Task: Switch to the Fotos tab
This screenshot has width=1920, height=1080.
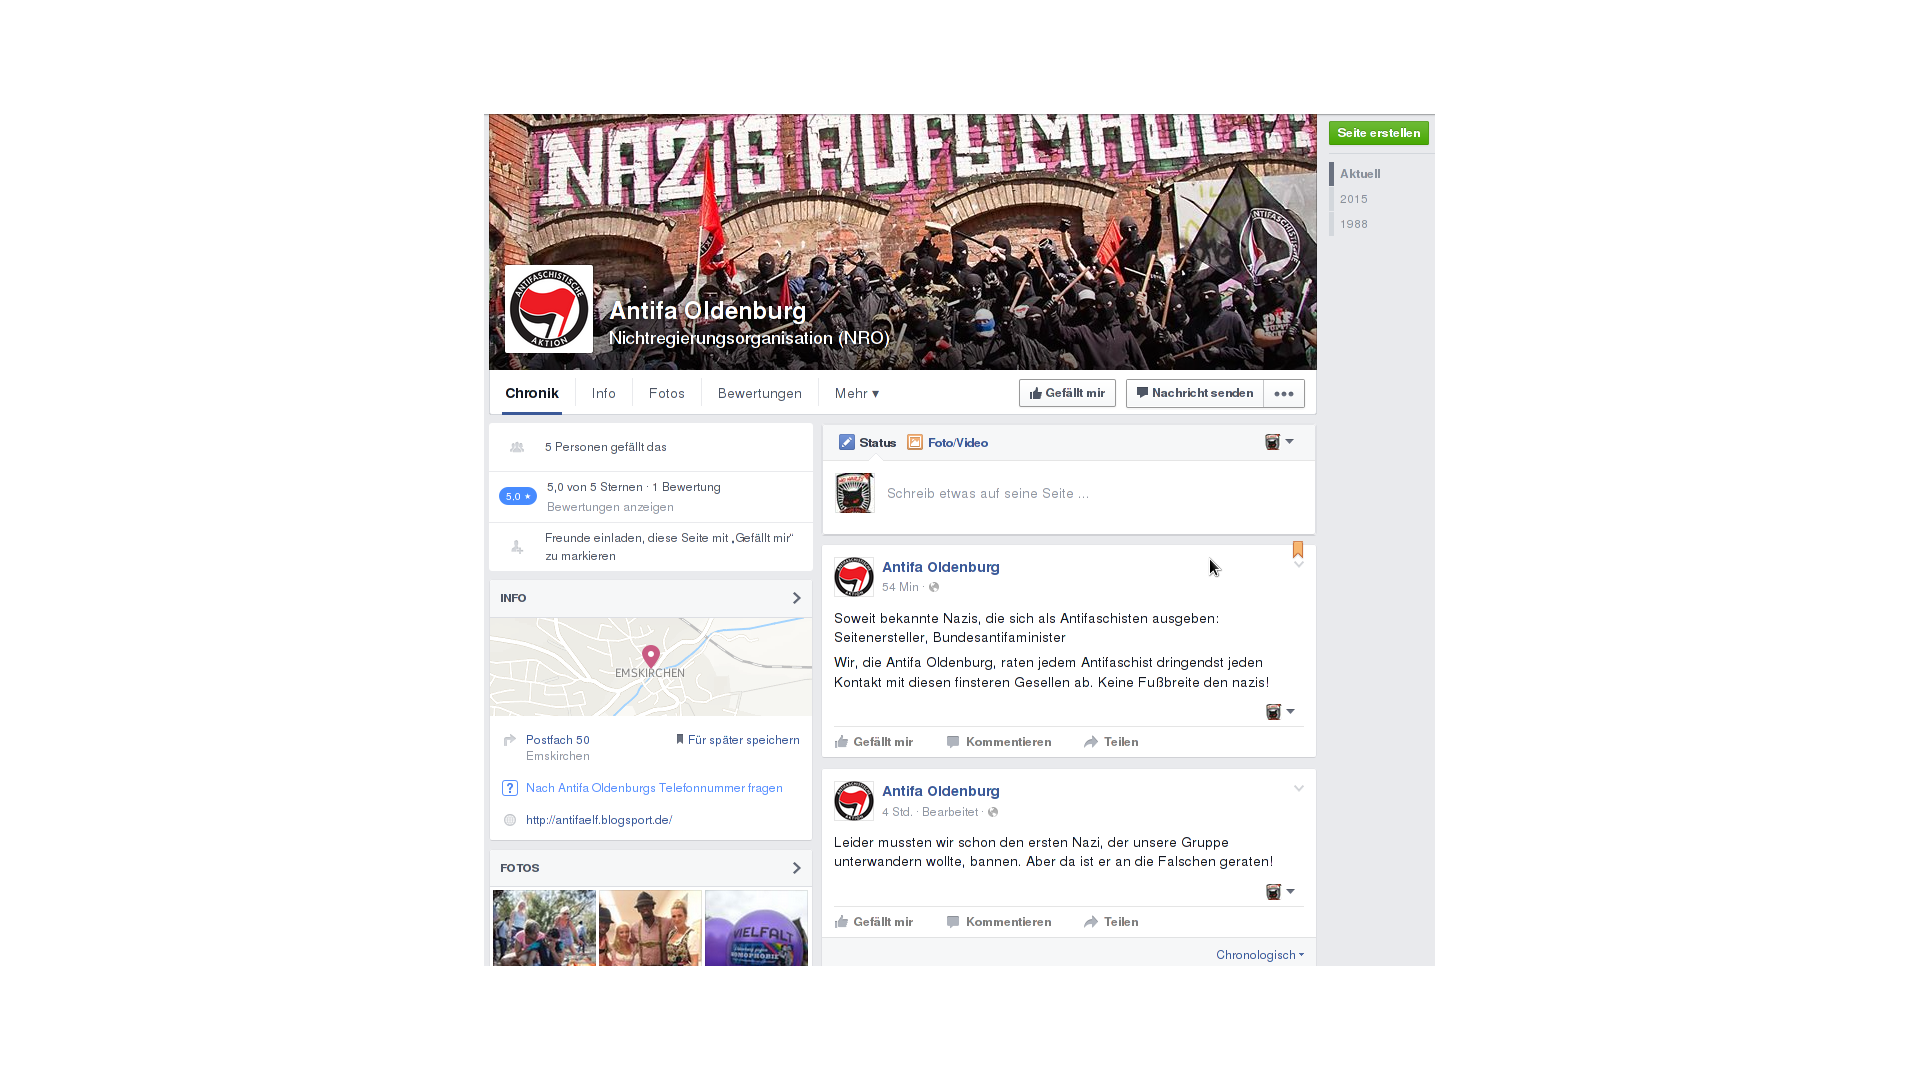Action: [x=667, y=393]
